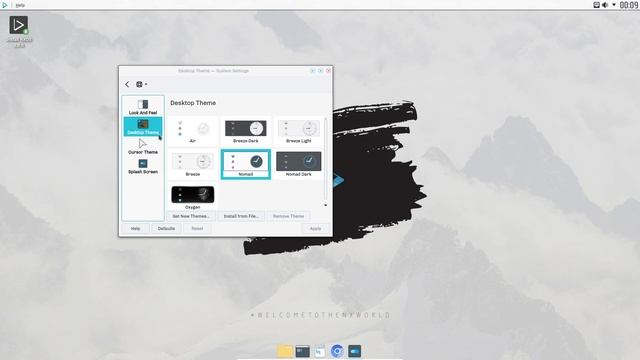This screenshot has width=640, height=360.
Task: Choose the Nomad desktop theme
Action: click(246, 164)
